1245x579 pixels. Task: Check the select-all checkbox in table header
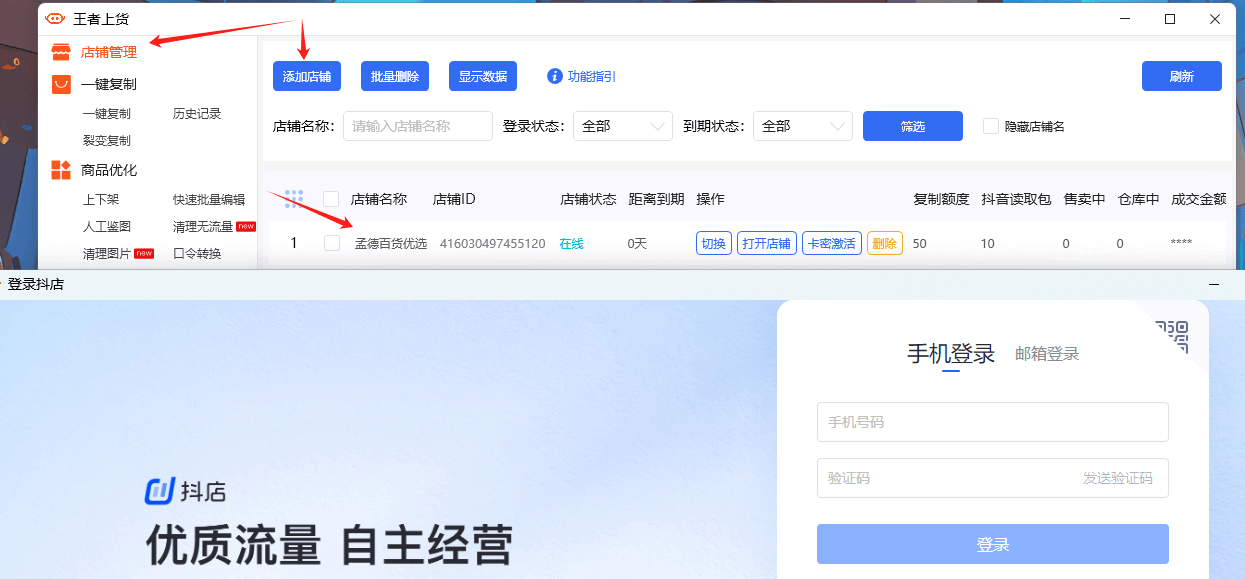point(331,199)
